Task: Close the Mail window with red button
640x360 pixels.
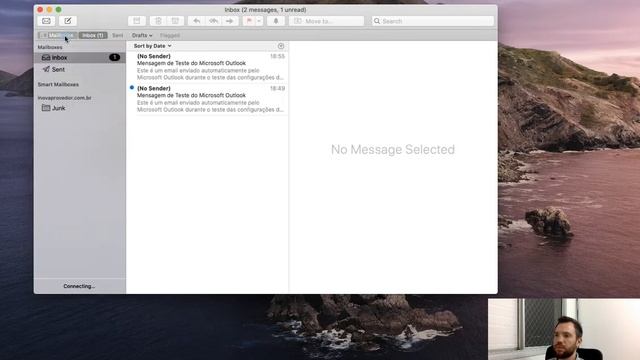Action: pyautogui.click(x=40, y=9)
